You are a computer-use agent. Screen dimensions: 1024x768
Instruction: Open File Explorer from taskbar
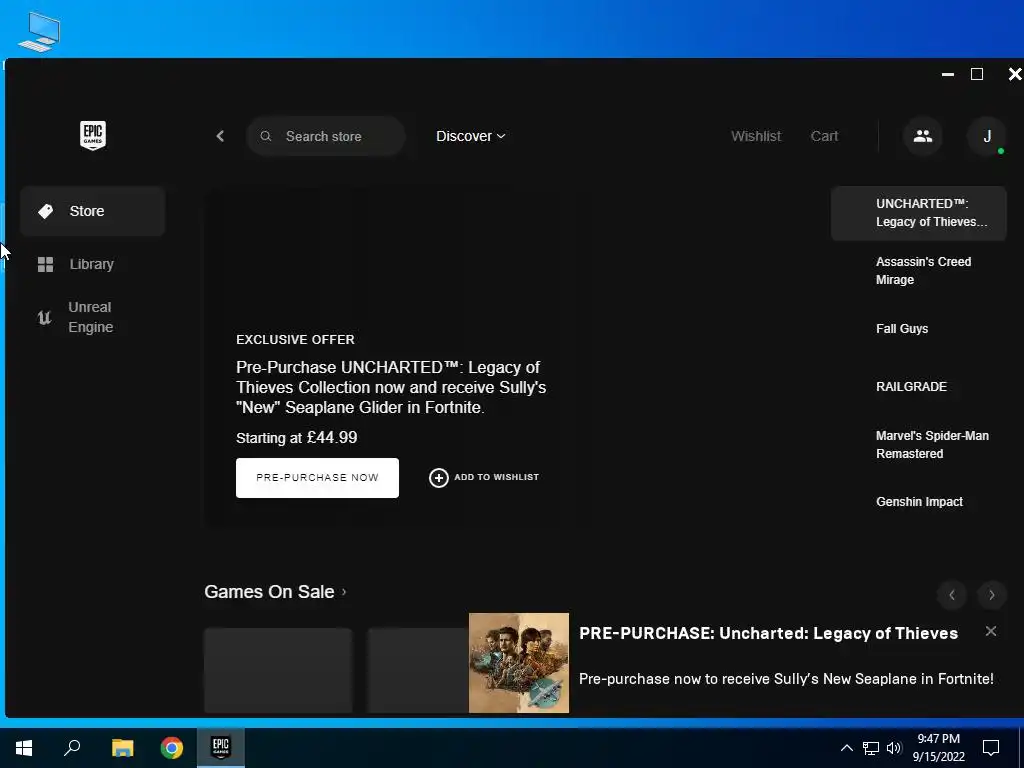click(122, 747)
